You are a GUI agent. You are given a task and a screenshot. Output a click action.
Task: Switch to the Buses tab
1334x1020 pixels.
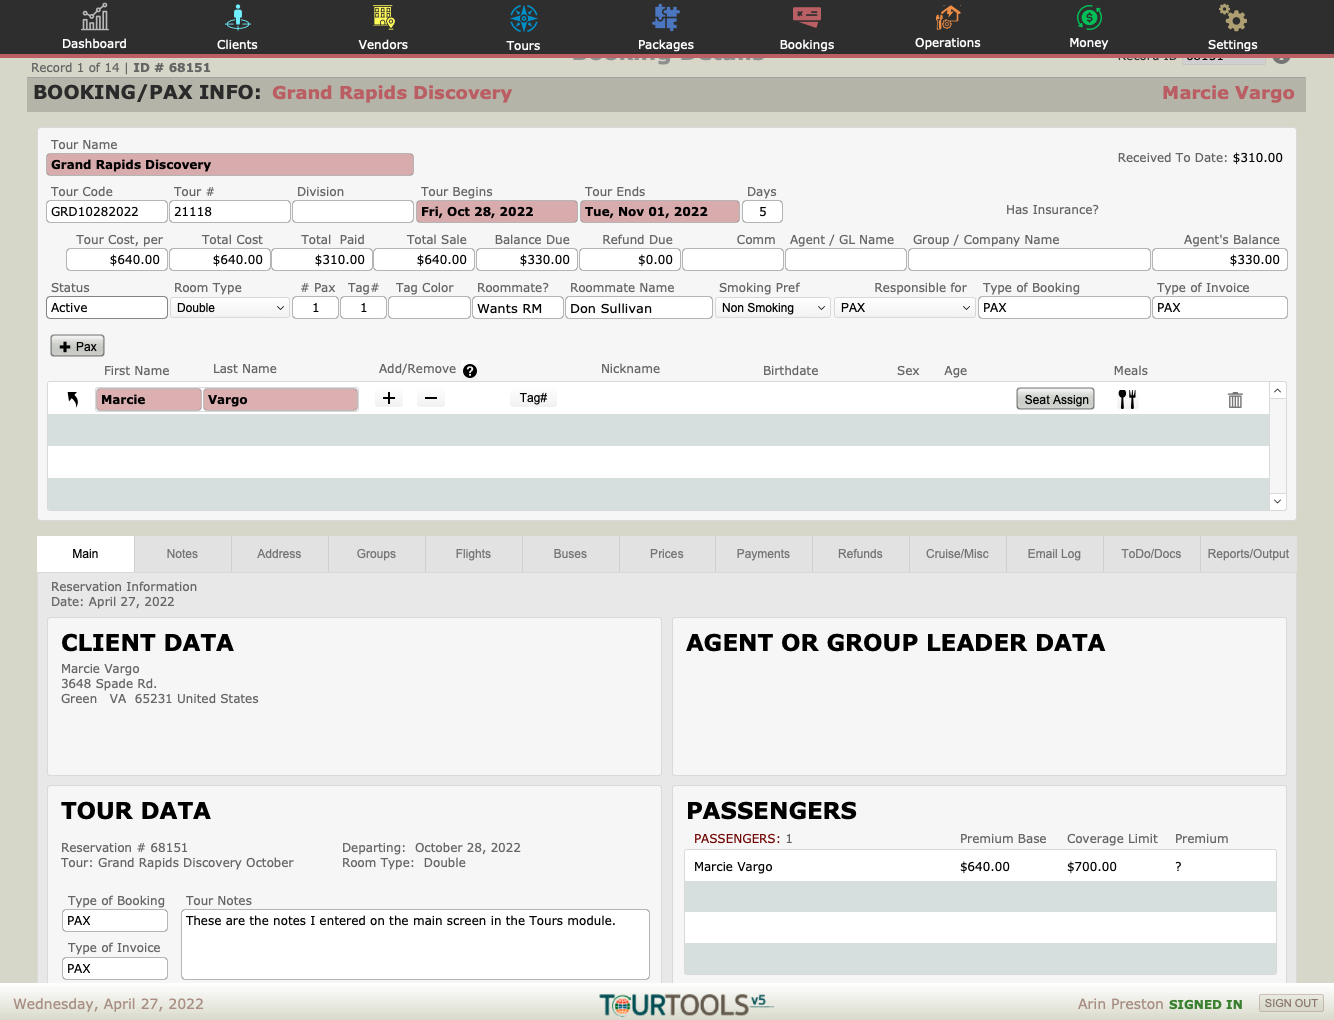(x=570, y=554)
